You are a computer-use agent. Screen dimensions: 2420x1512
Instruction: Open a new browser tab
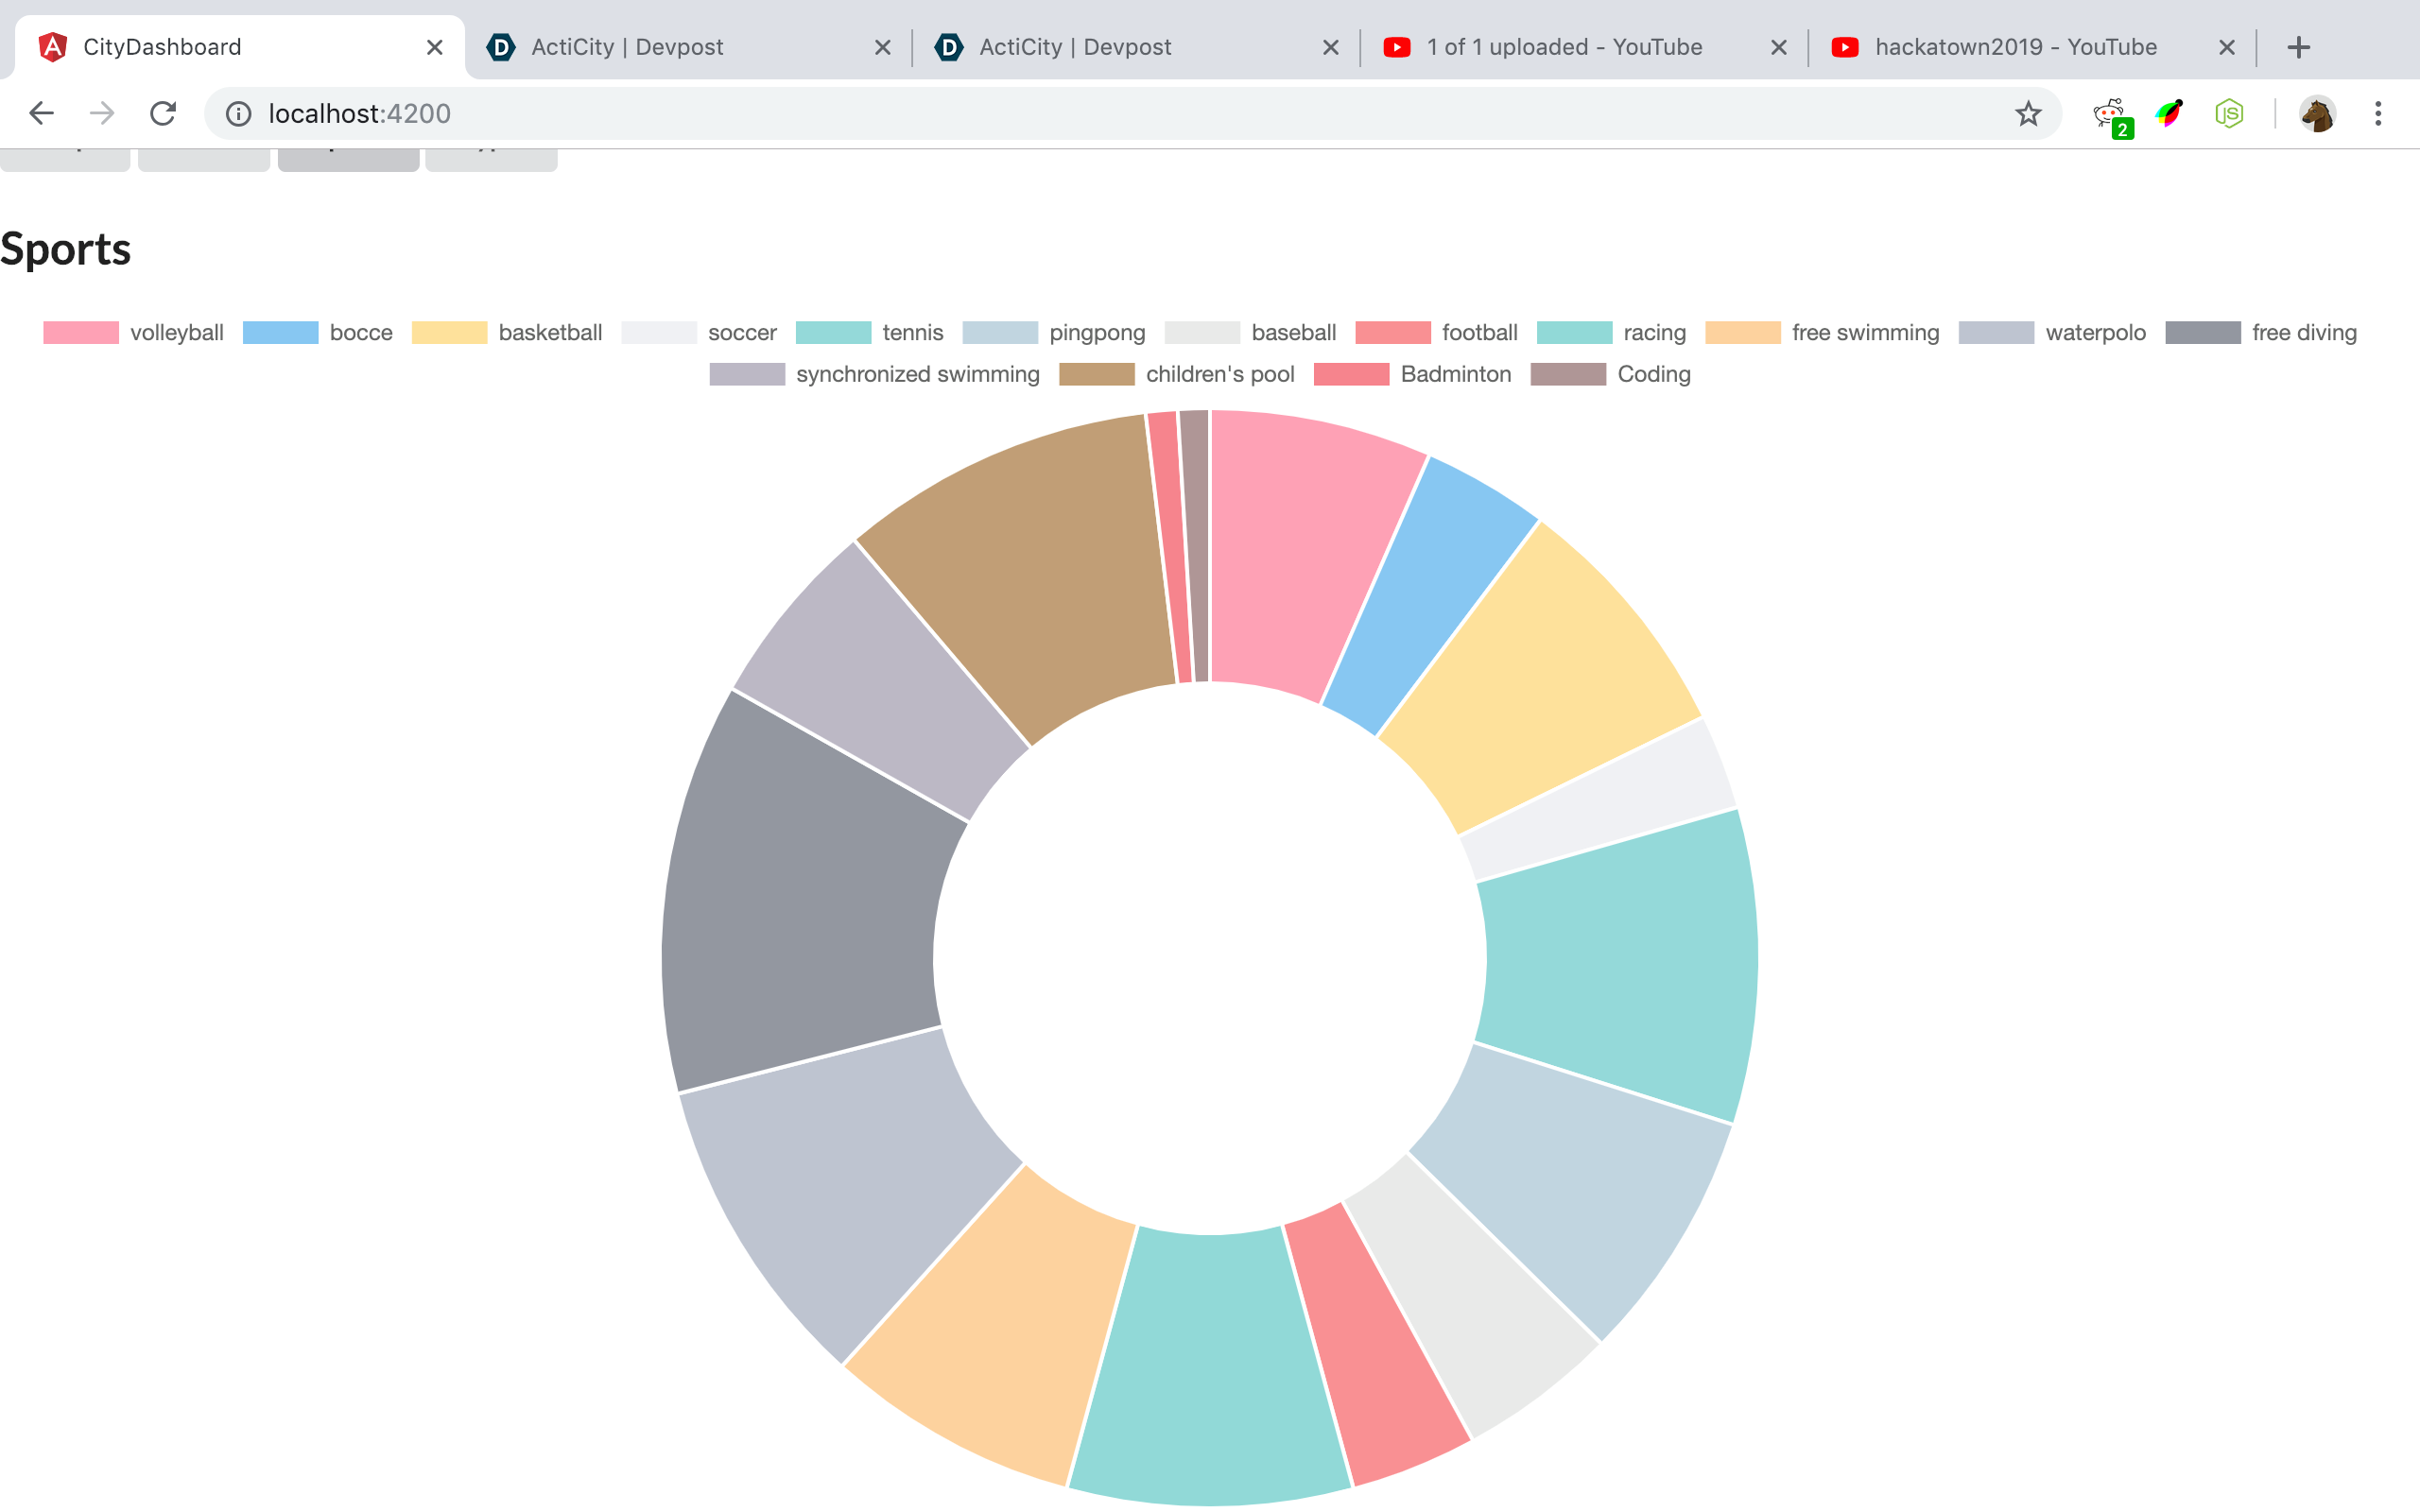2298,47
